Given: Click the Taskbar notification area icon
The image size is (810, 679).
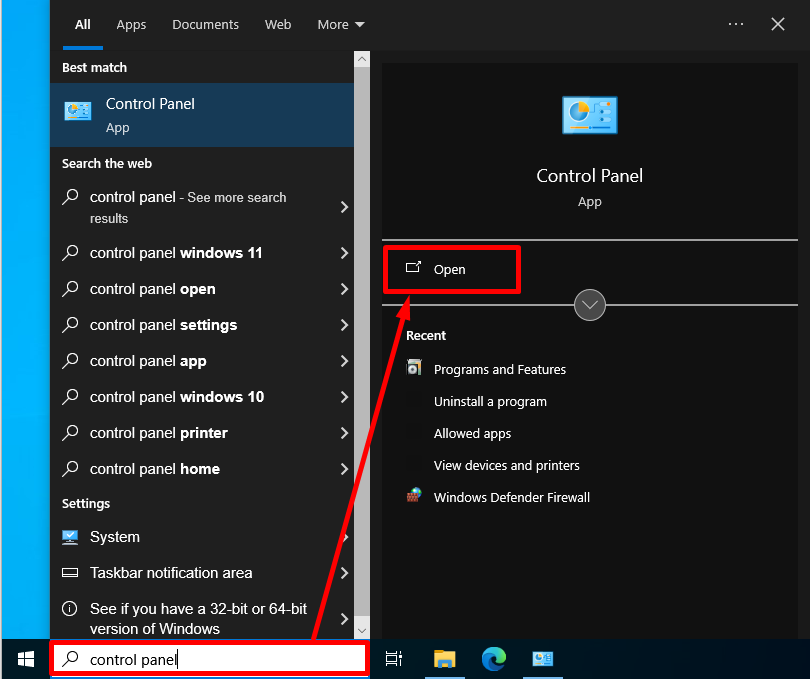Looking at the screenshot, I should tap(70, 573).
